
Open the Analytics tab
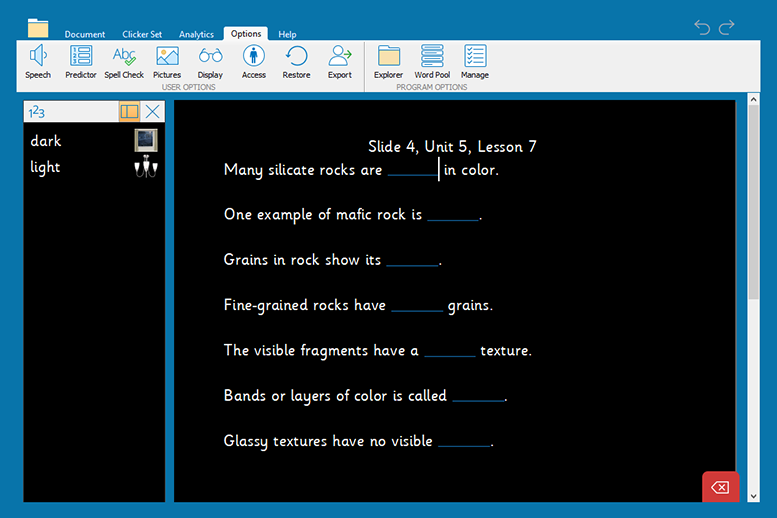click(196, 34)
